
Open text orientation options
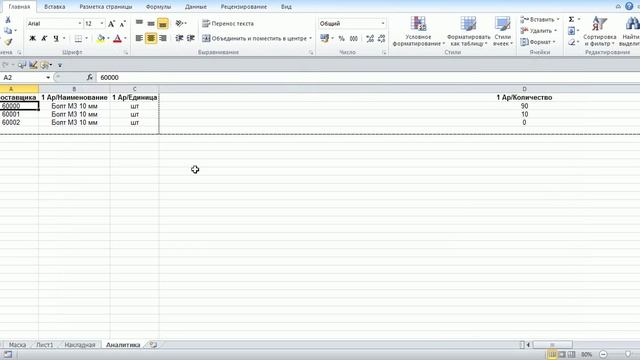coord(180,24)
